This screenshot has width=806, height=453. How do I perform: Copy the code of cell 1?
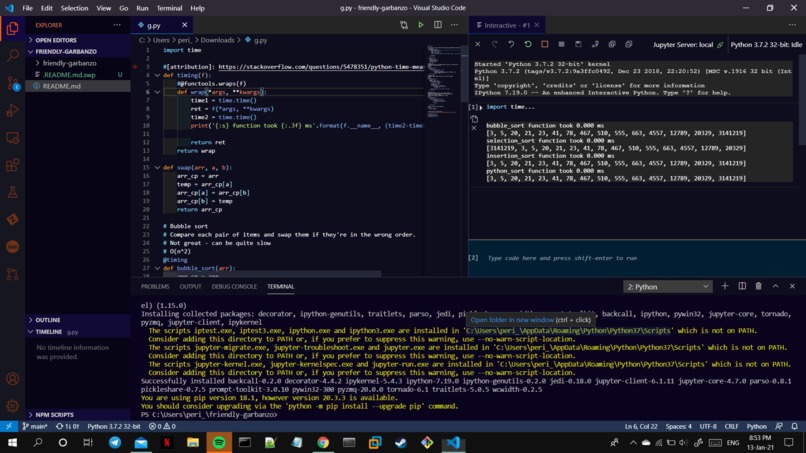coord(474,119)
